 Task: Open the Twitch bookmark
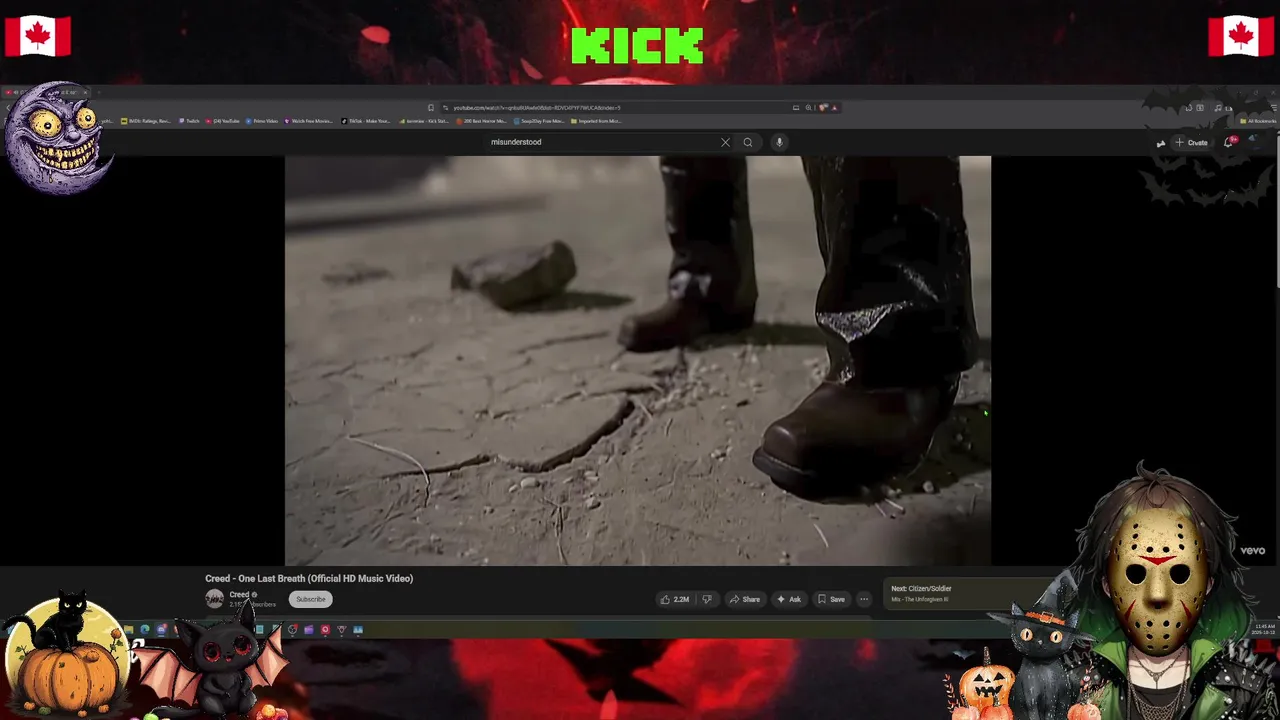pos(189,121)
